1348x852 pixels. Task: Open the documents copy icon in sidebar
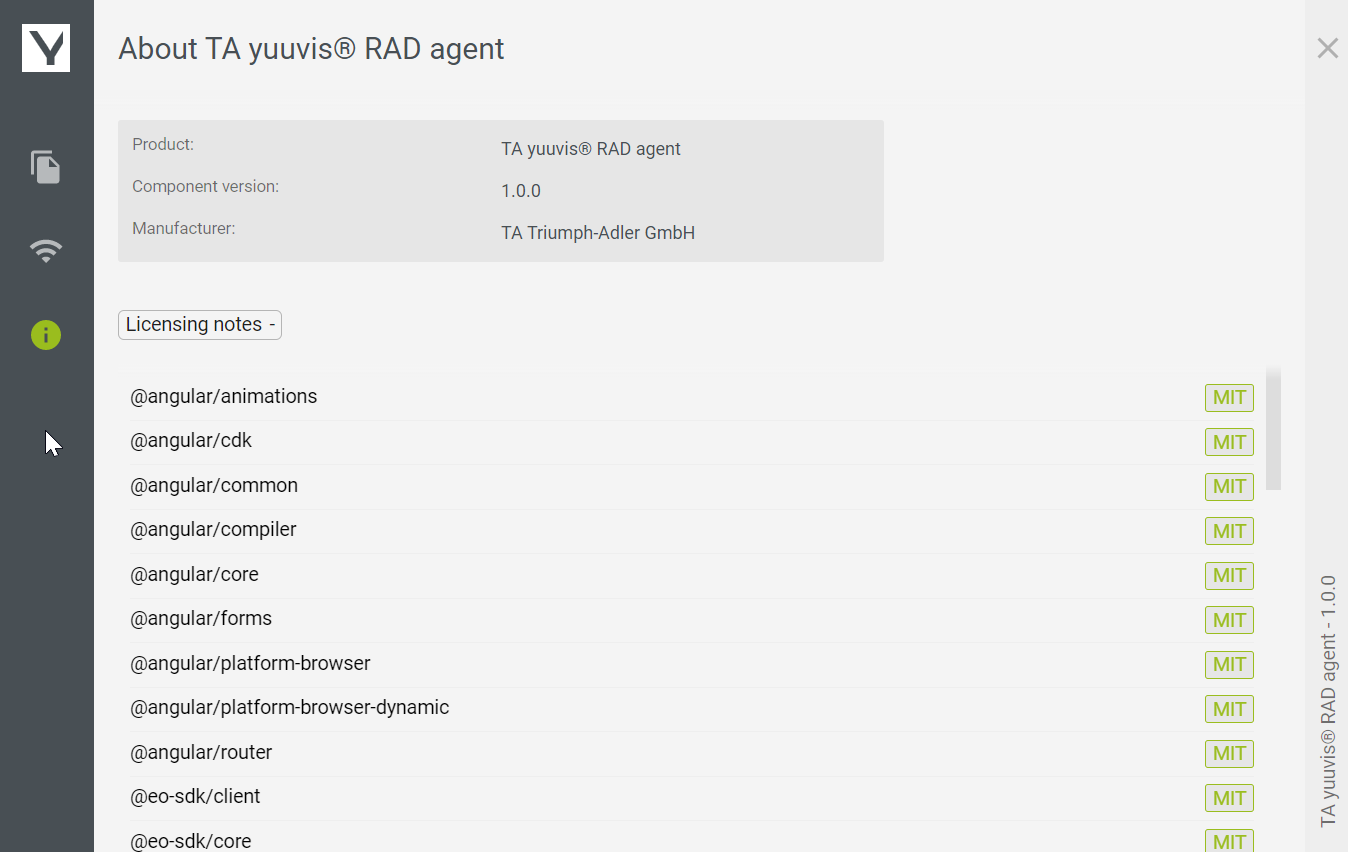tap(46, 167)
